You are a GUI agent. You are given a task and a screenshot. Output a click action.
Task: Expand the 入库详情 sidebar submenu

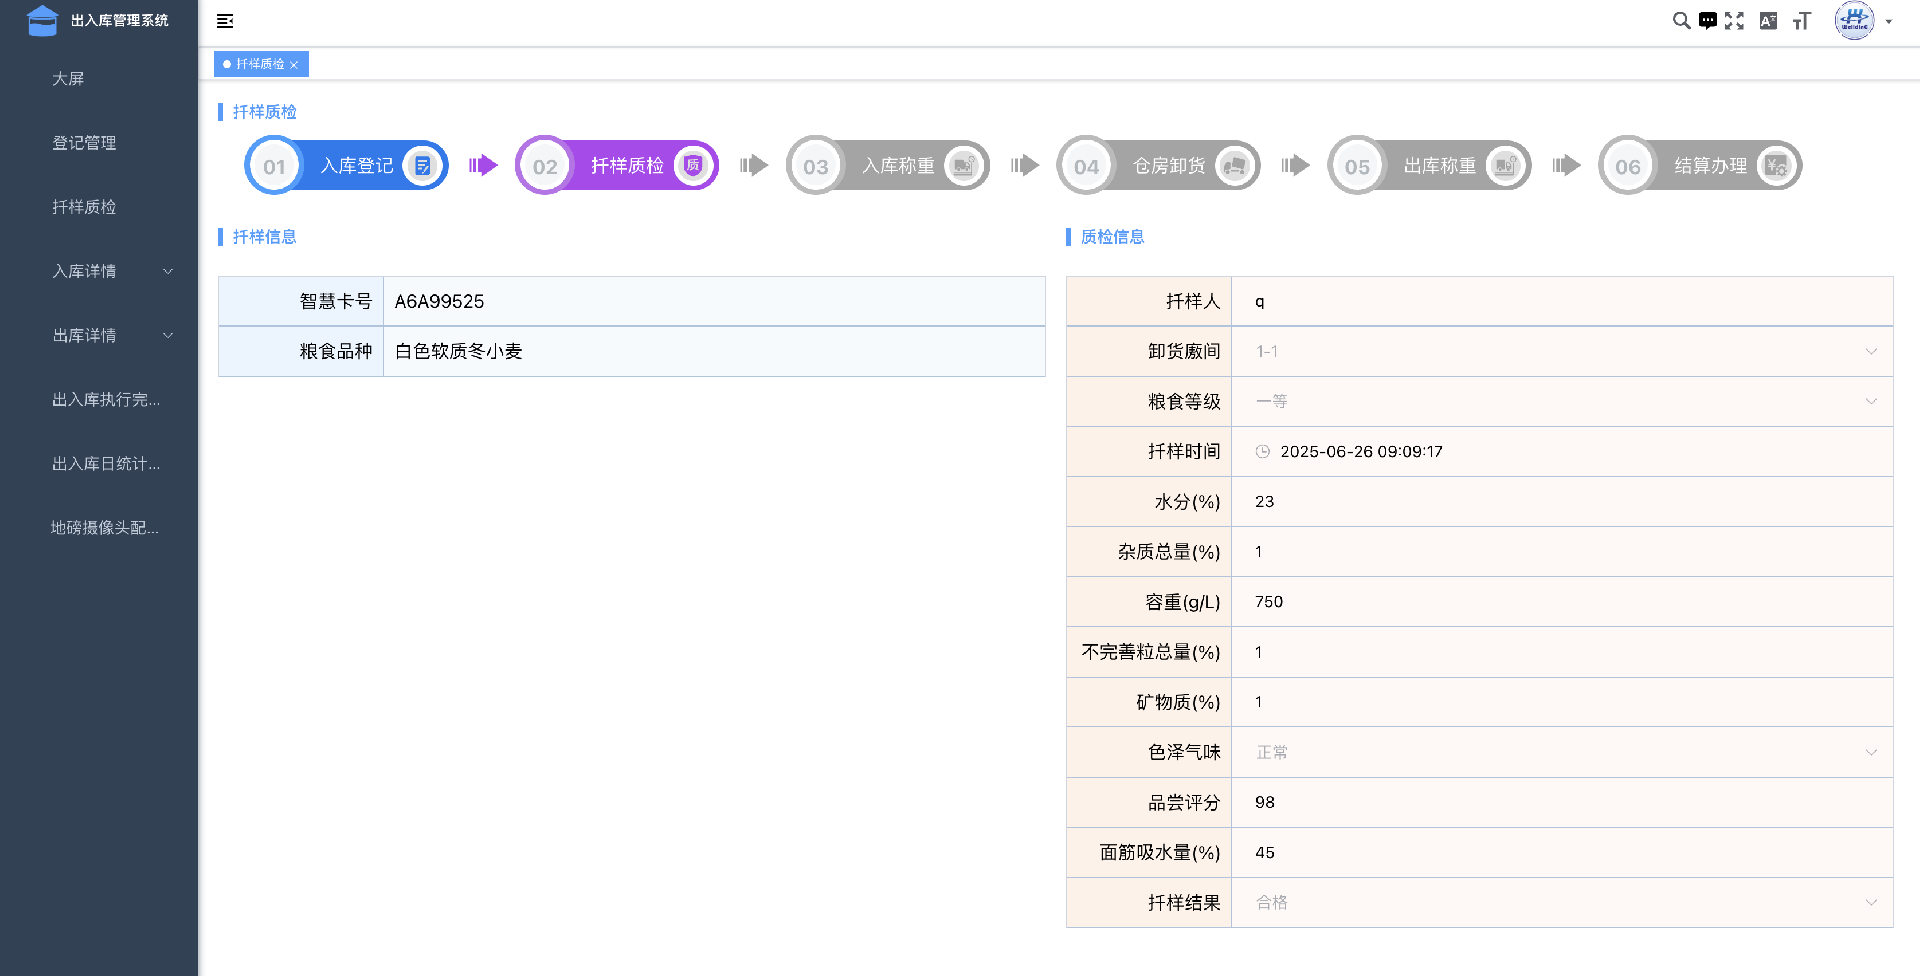pyautogui.click(x=99, y=271)
